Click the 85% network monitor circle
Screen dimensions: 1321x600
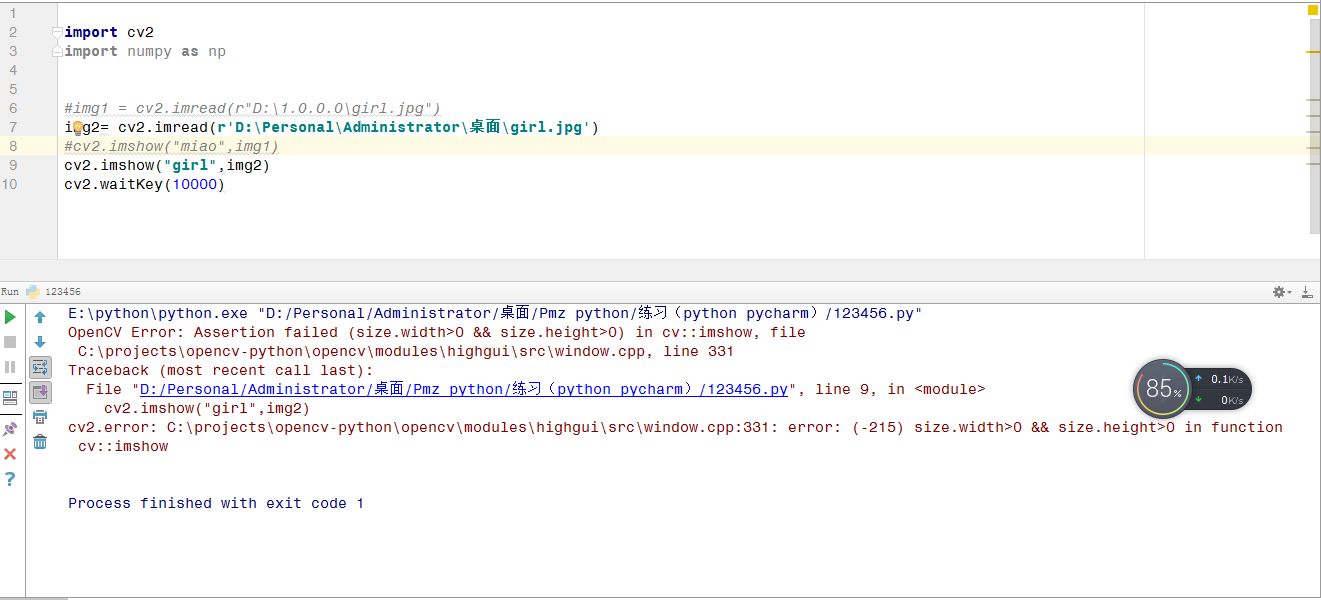1161,388
